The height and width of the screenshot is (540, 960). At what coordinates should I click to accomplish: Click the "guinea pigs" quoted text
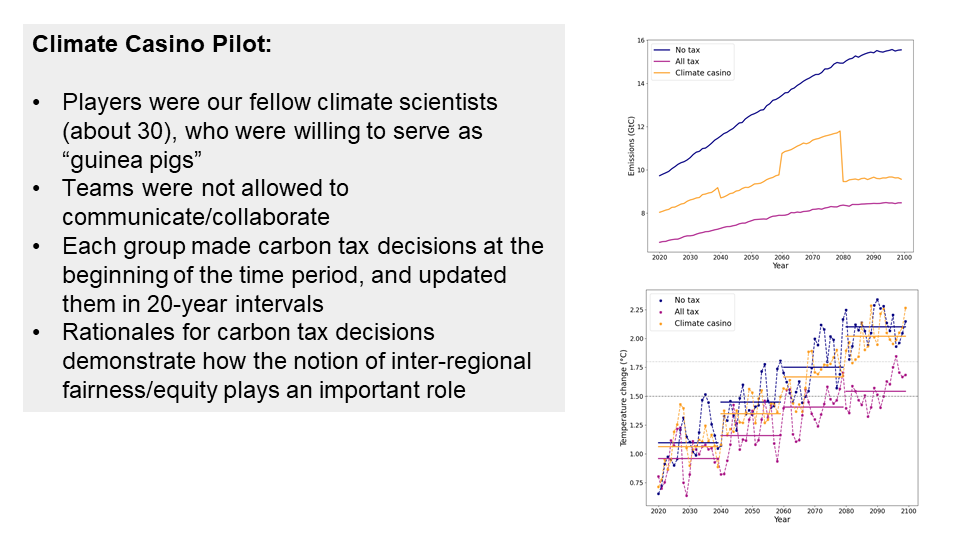click(127, 159)
